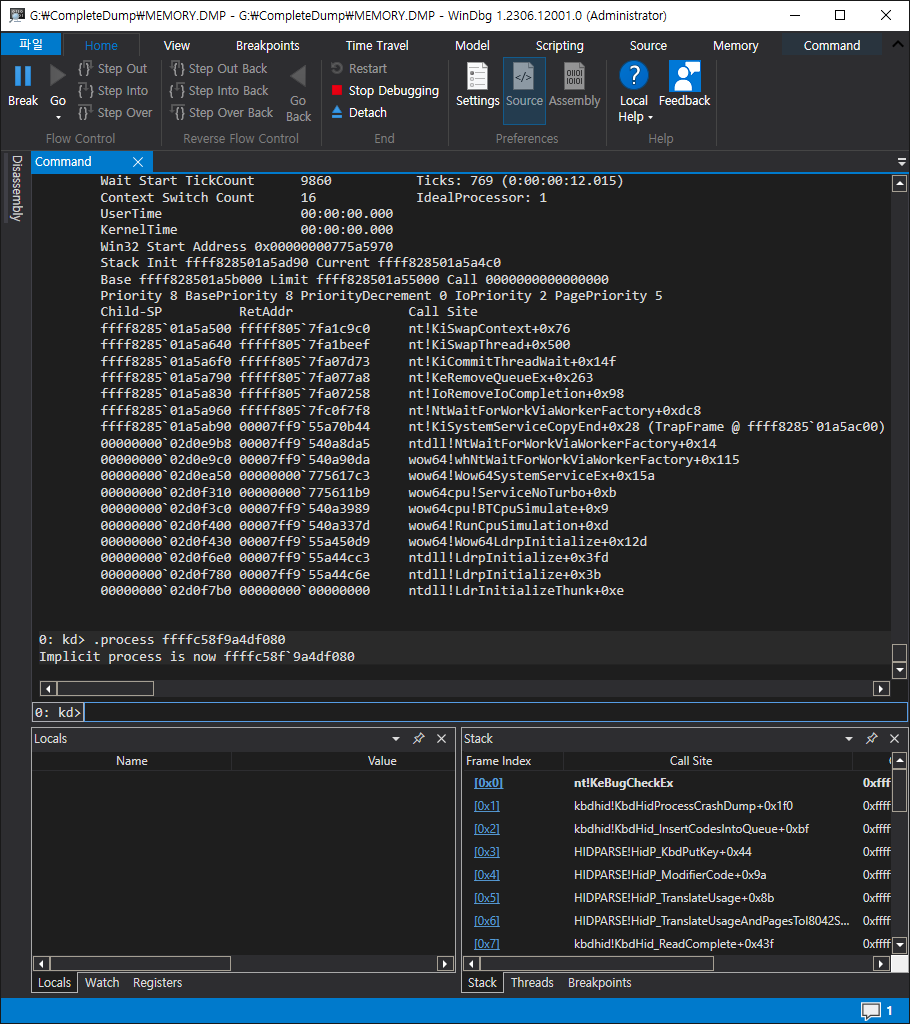Click Step Out in Flow Control
Viewport: 910px width, 1024px height.
click(112, 69)
